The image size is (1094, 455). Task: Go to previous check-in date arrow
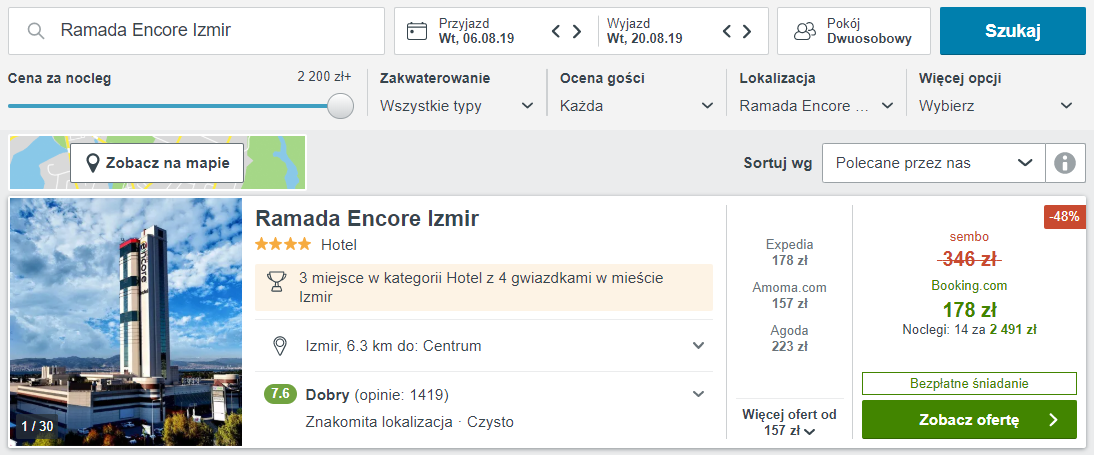556,31
